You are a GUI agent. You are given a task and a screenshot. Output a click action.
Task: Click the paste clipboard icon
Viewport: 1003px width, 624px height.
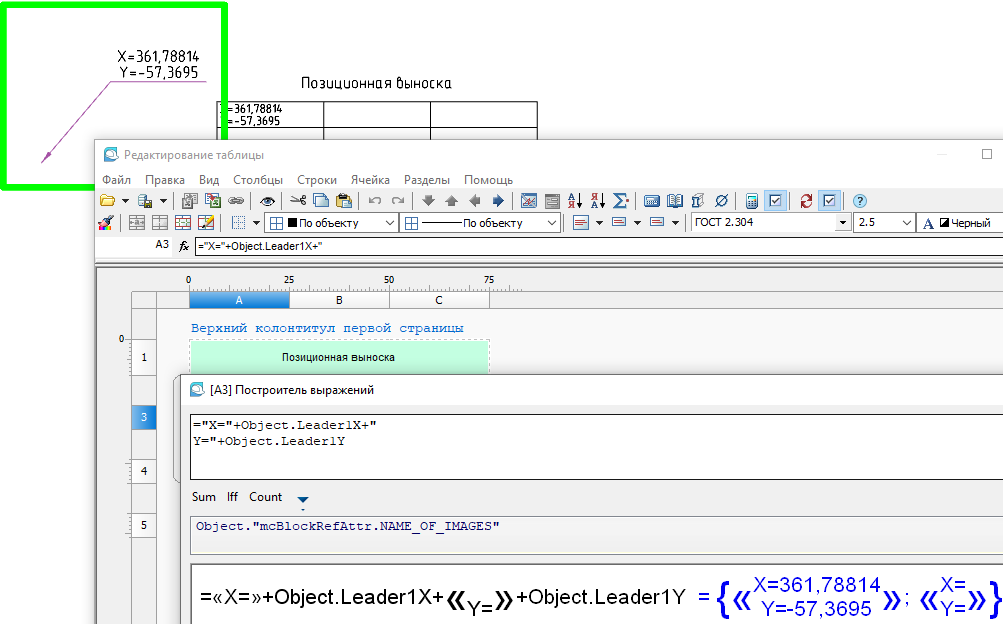pyautogui.click(x=344, y=201)
